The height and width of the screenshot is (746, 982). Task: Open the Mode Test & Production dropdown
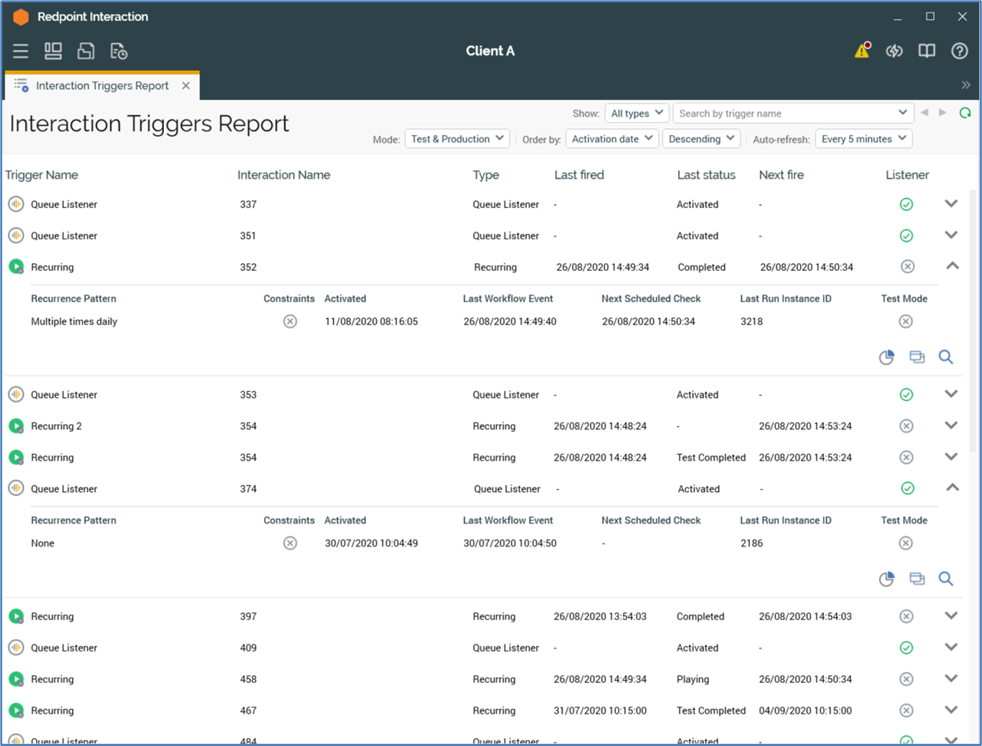(x=457, y=139)
